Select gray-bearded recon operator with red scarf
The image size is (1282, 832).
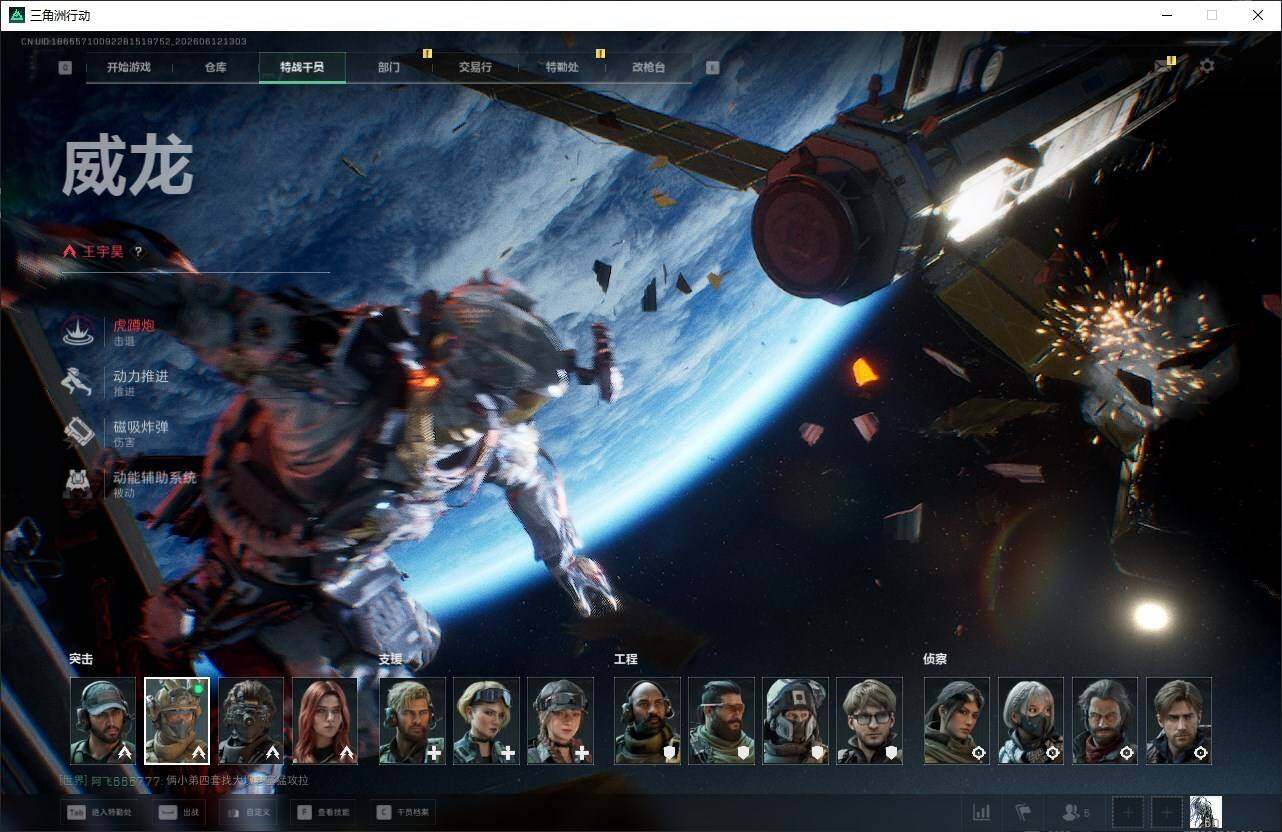pyautogui.click(x=1105, y=721)
